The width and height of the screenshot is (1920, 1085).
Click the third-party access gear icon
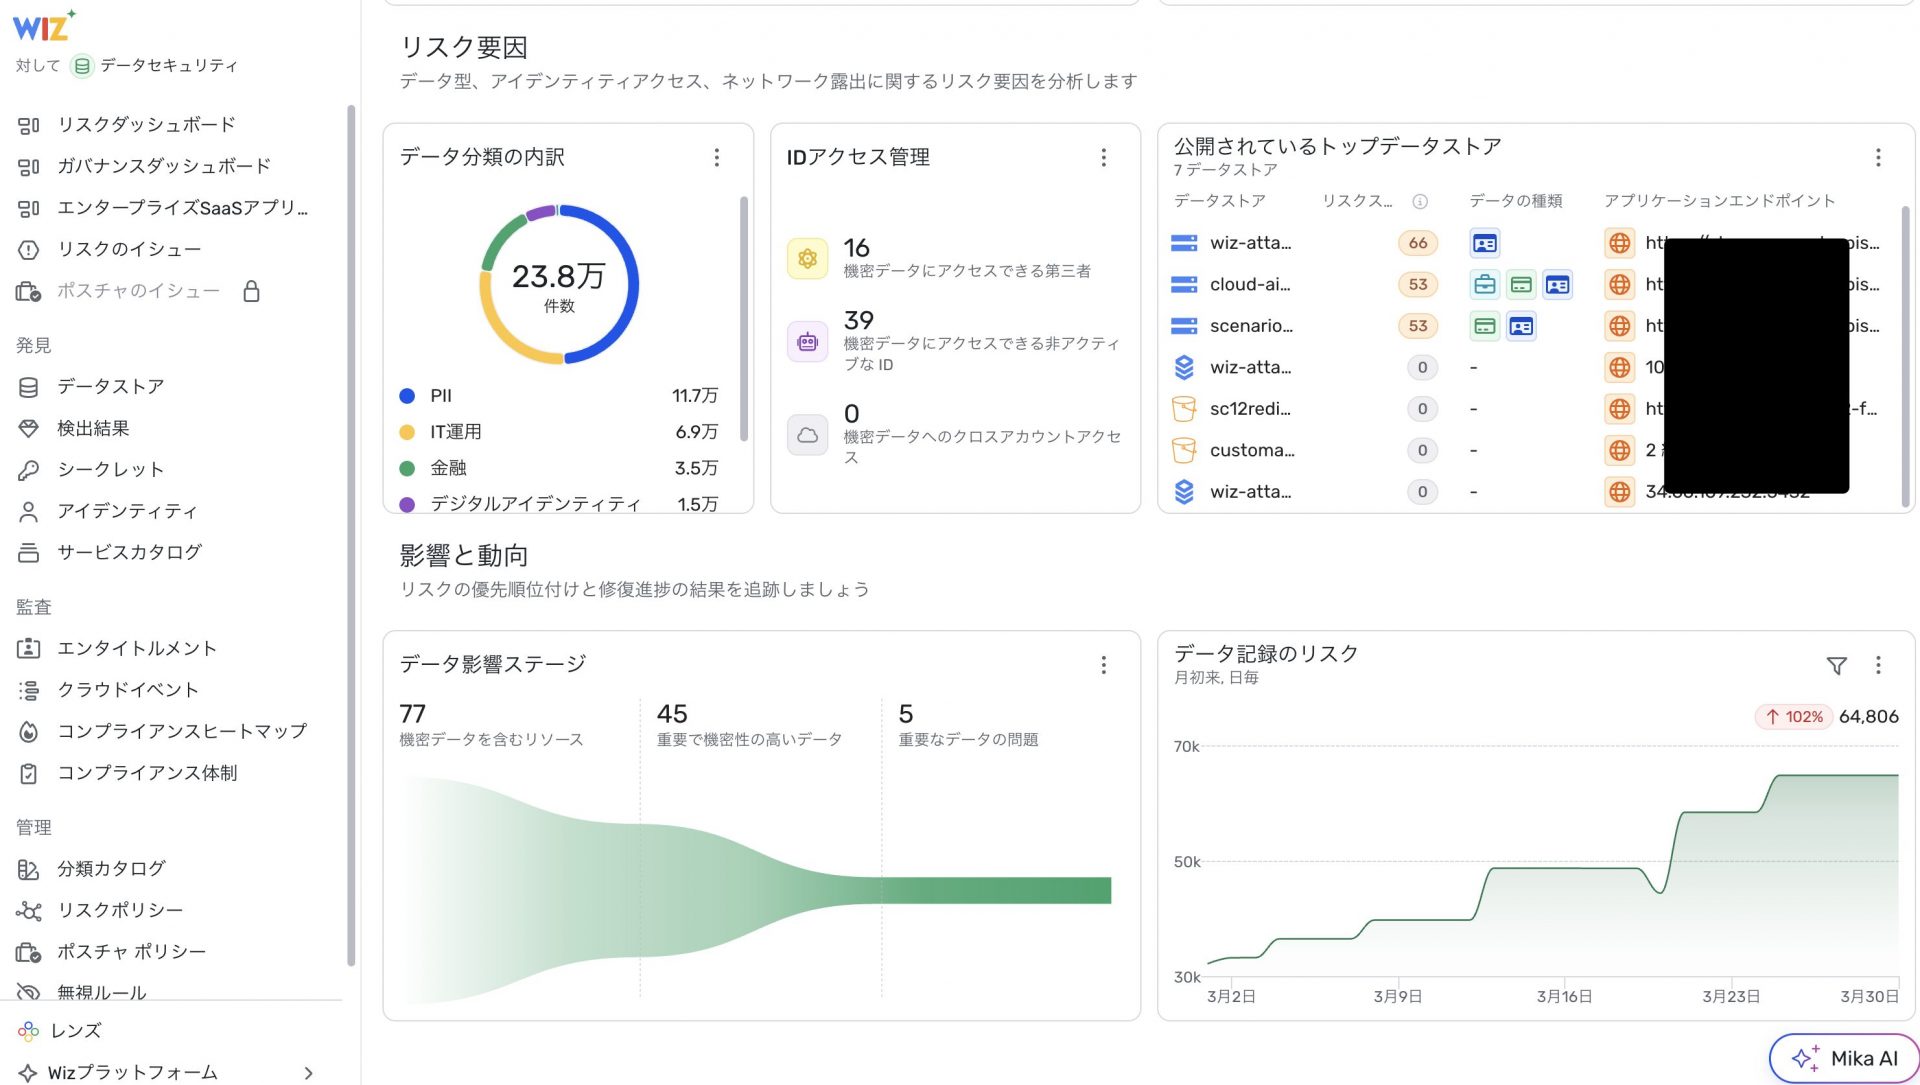click(x=807, y=259)
